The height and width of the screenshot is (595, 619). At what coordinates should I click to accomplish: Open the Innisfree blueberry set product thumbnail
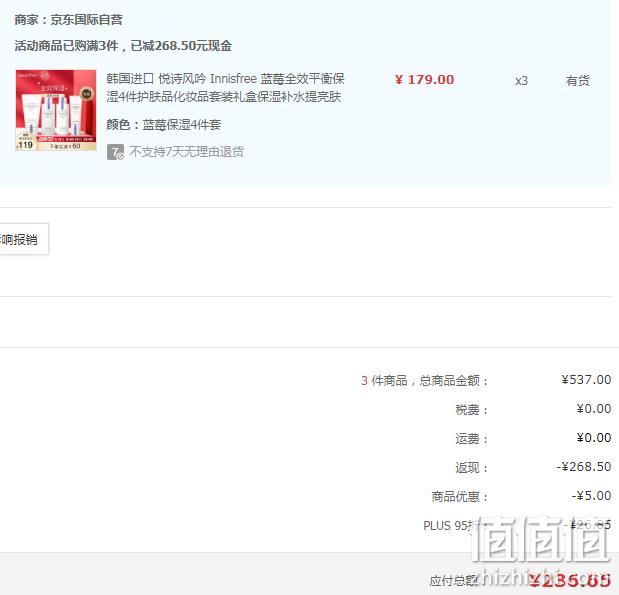(x=56, y=110)
